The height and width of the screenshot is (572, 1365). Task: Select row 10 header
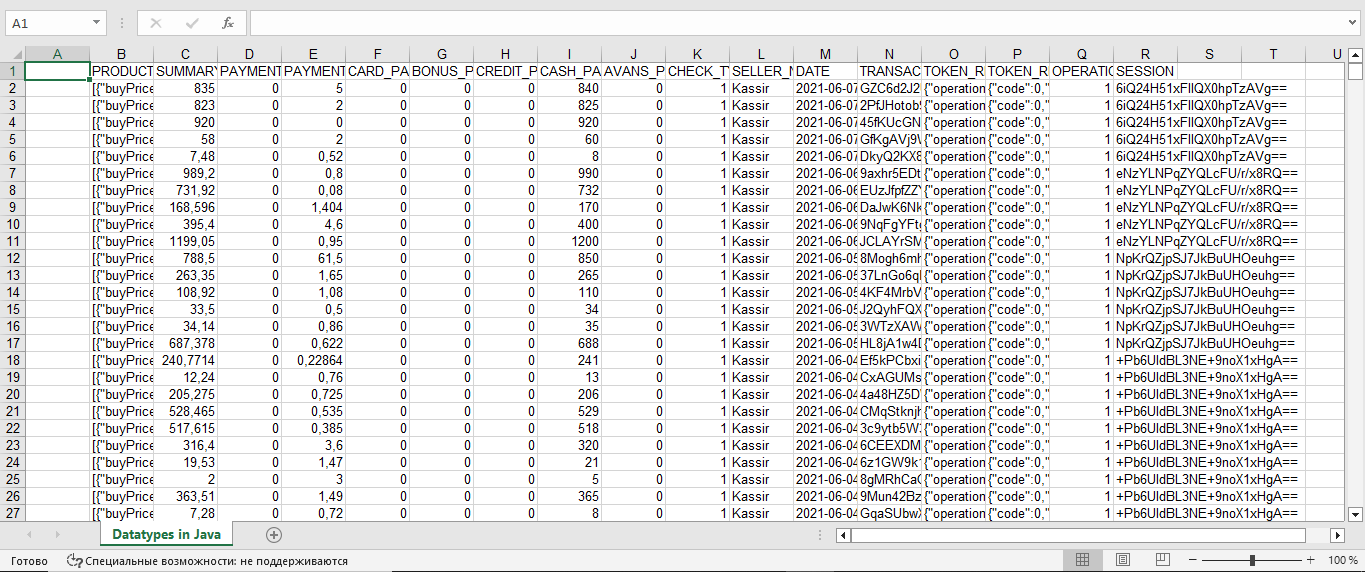[12, 224]
